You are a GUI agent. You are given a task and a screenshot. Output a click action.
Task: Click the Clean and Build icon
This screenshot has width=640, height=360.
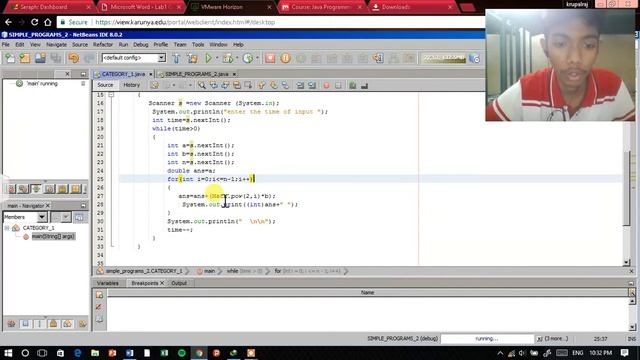point(192,58)
